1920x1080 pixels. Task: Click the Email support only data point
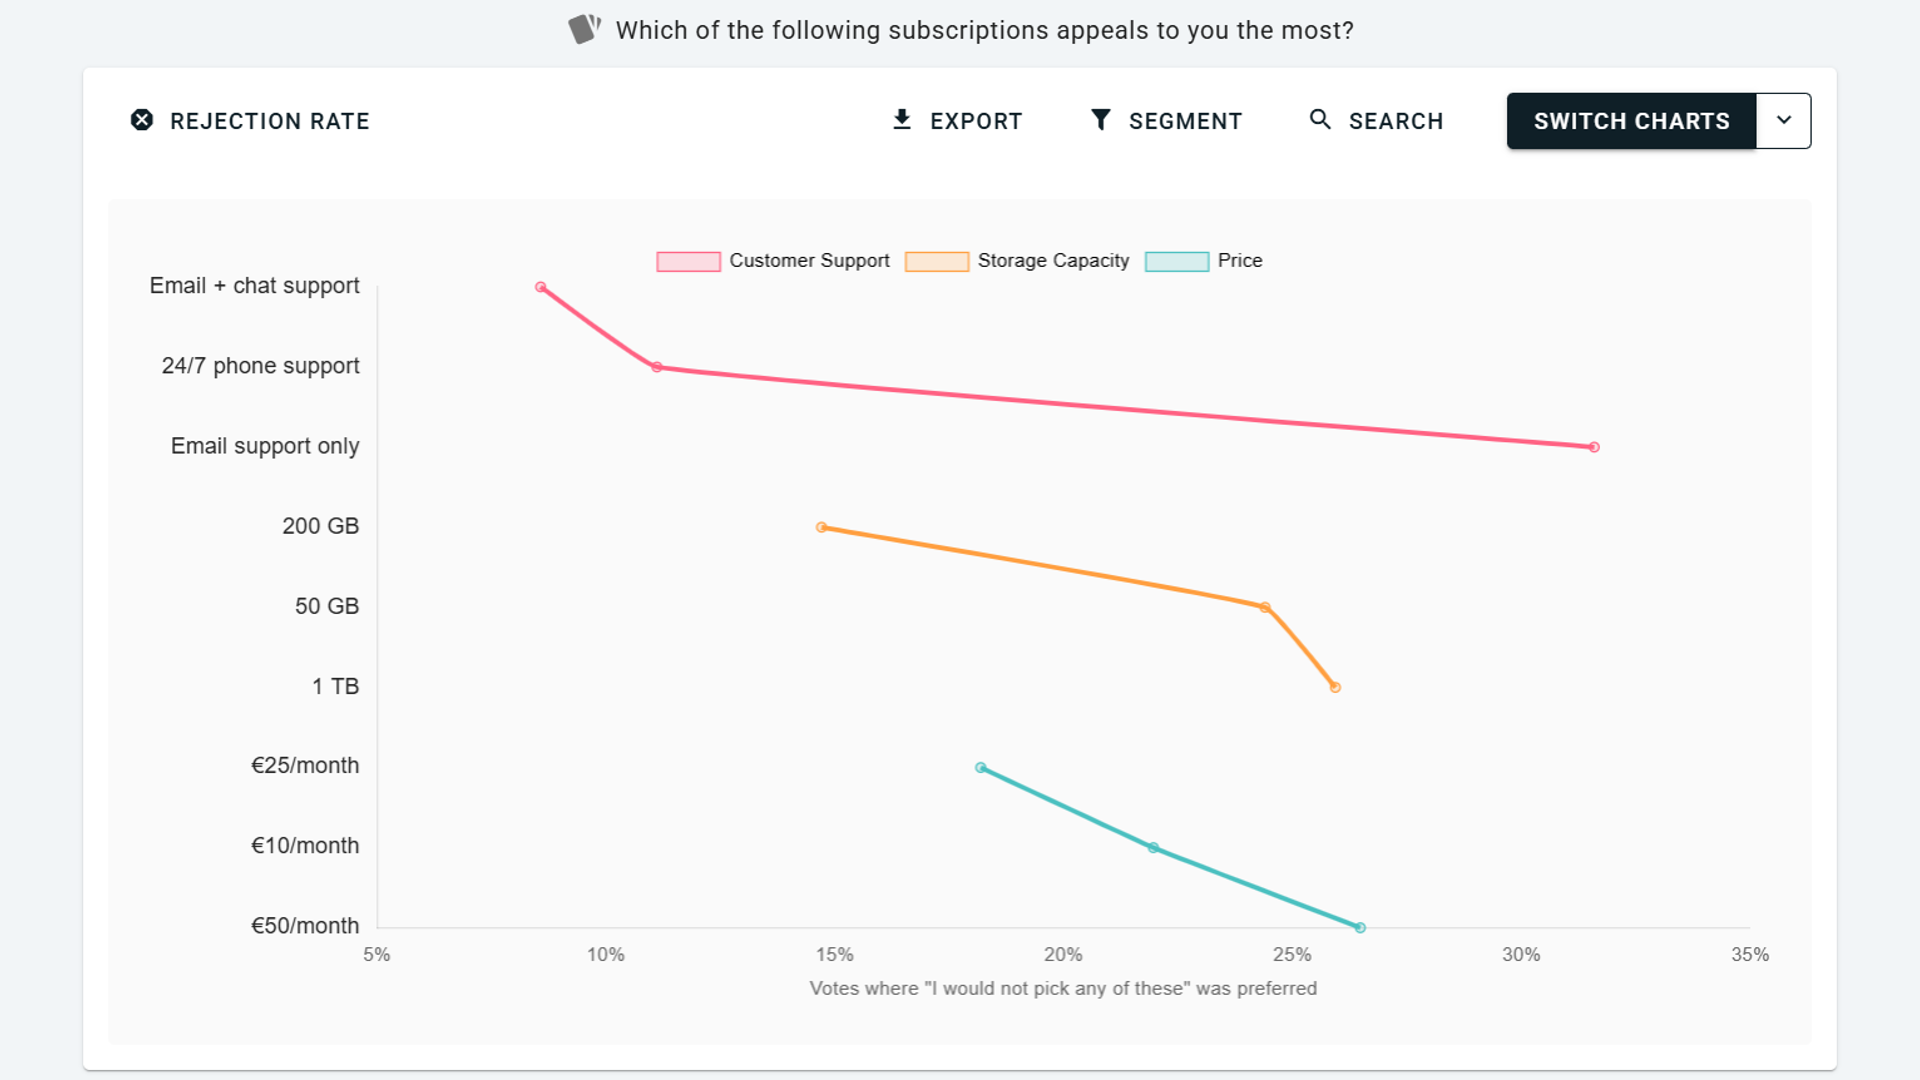click(x=1594, y=447)
